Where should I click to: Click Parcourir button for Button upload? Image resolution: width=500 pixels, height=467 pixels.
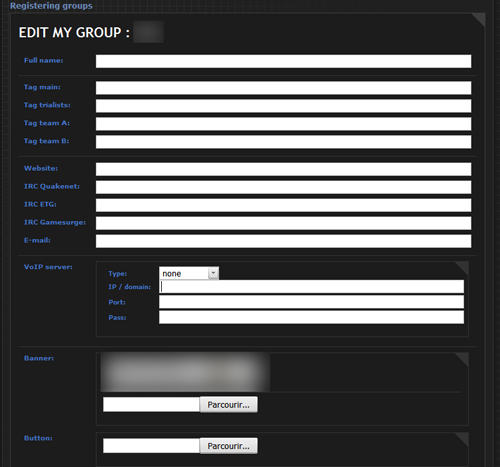(229, 446)
